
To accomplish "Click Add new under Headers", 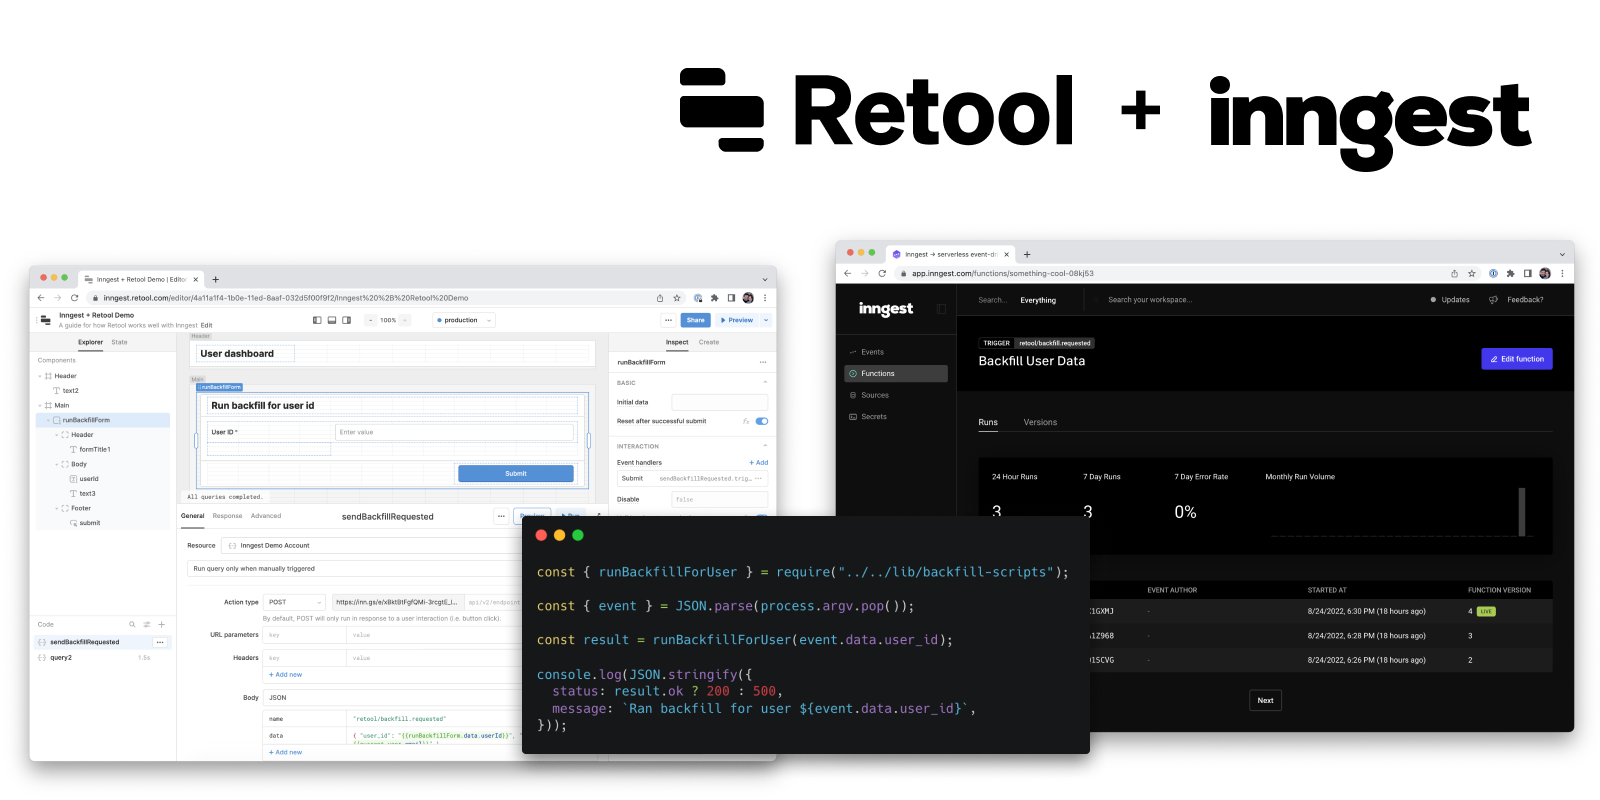I will coord(286,675).
